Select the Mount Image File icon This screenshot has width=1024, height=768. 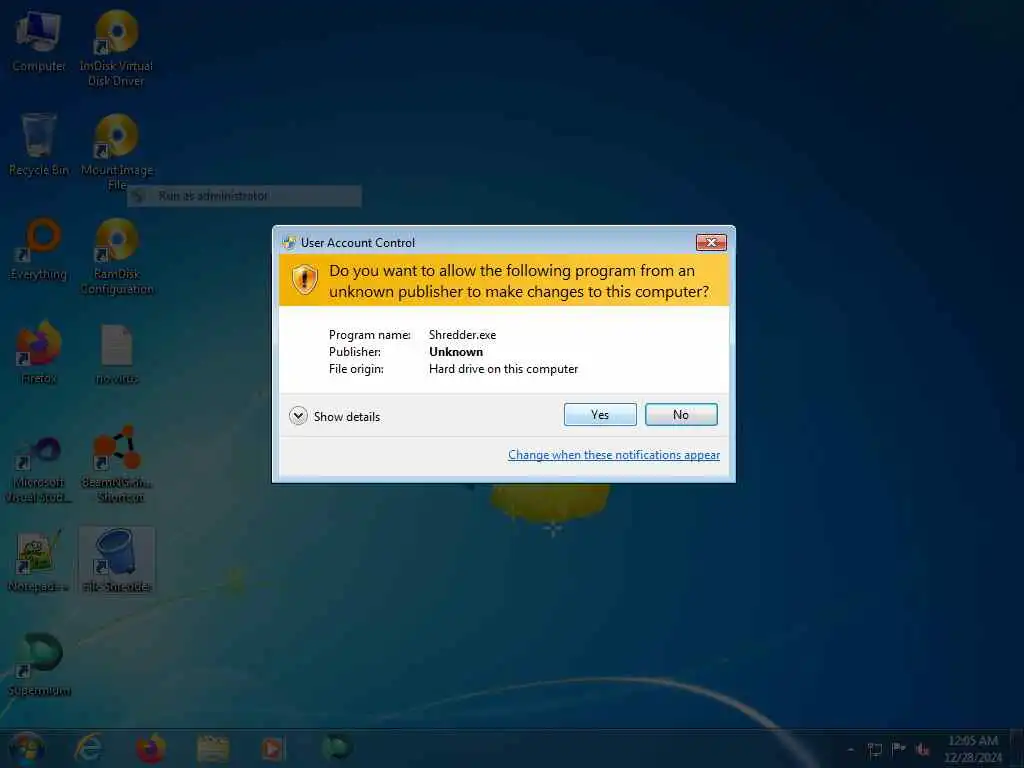[117, 152]
